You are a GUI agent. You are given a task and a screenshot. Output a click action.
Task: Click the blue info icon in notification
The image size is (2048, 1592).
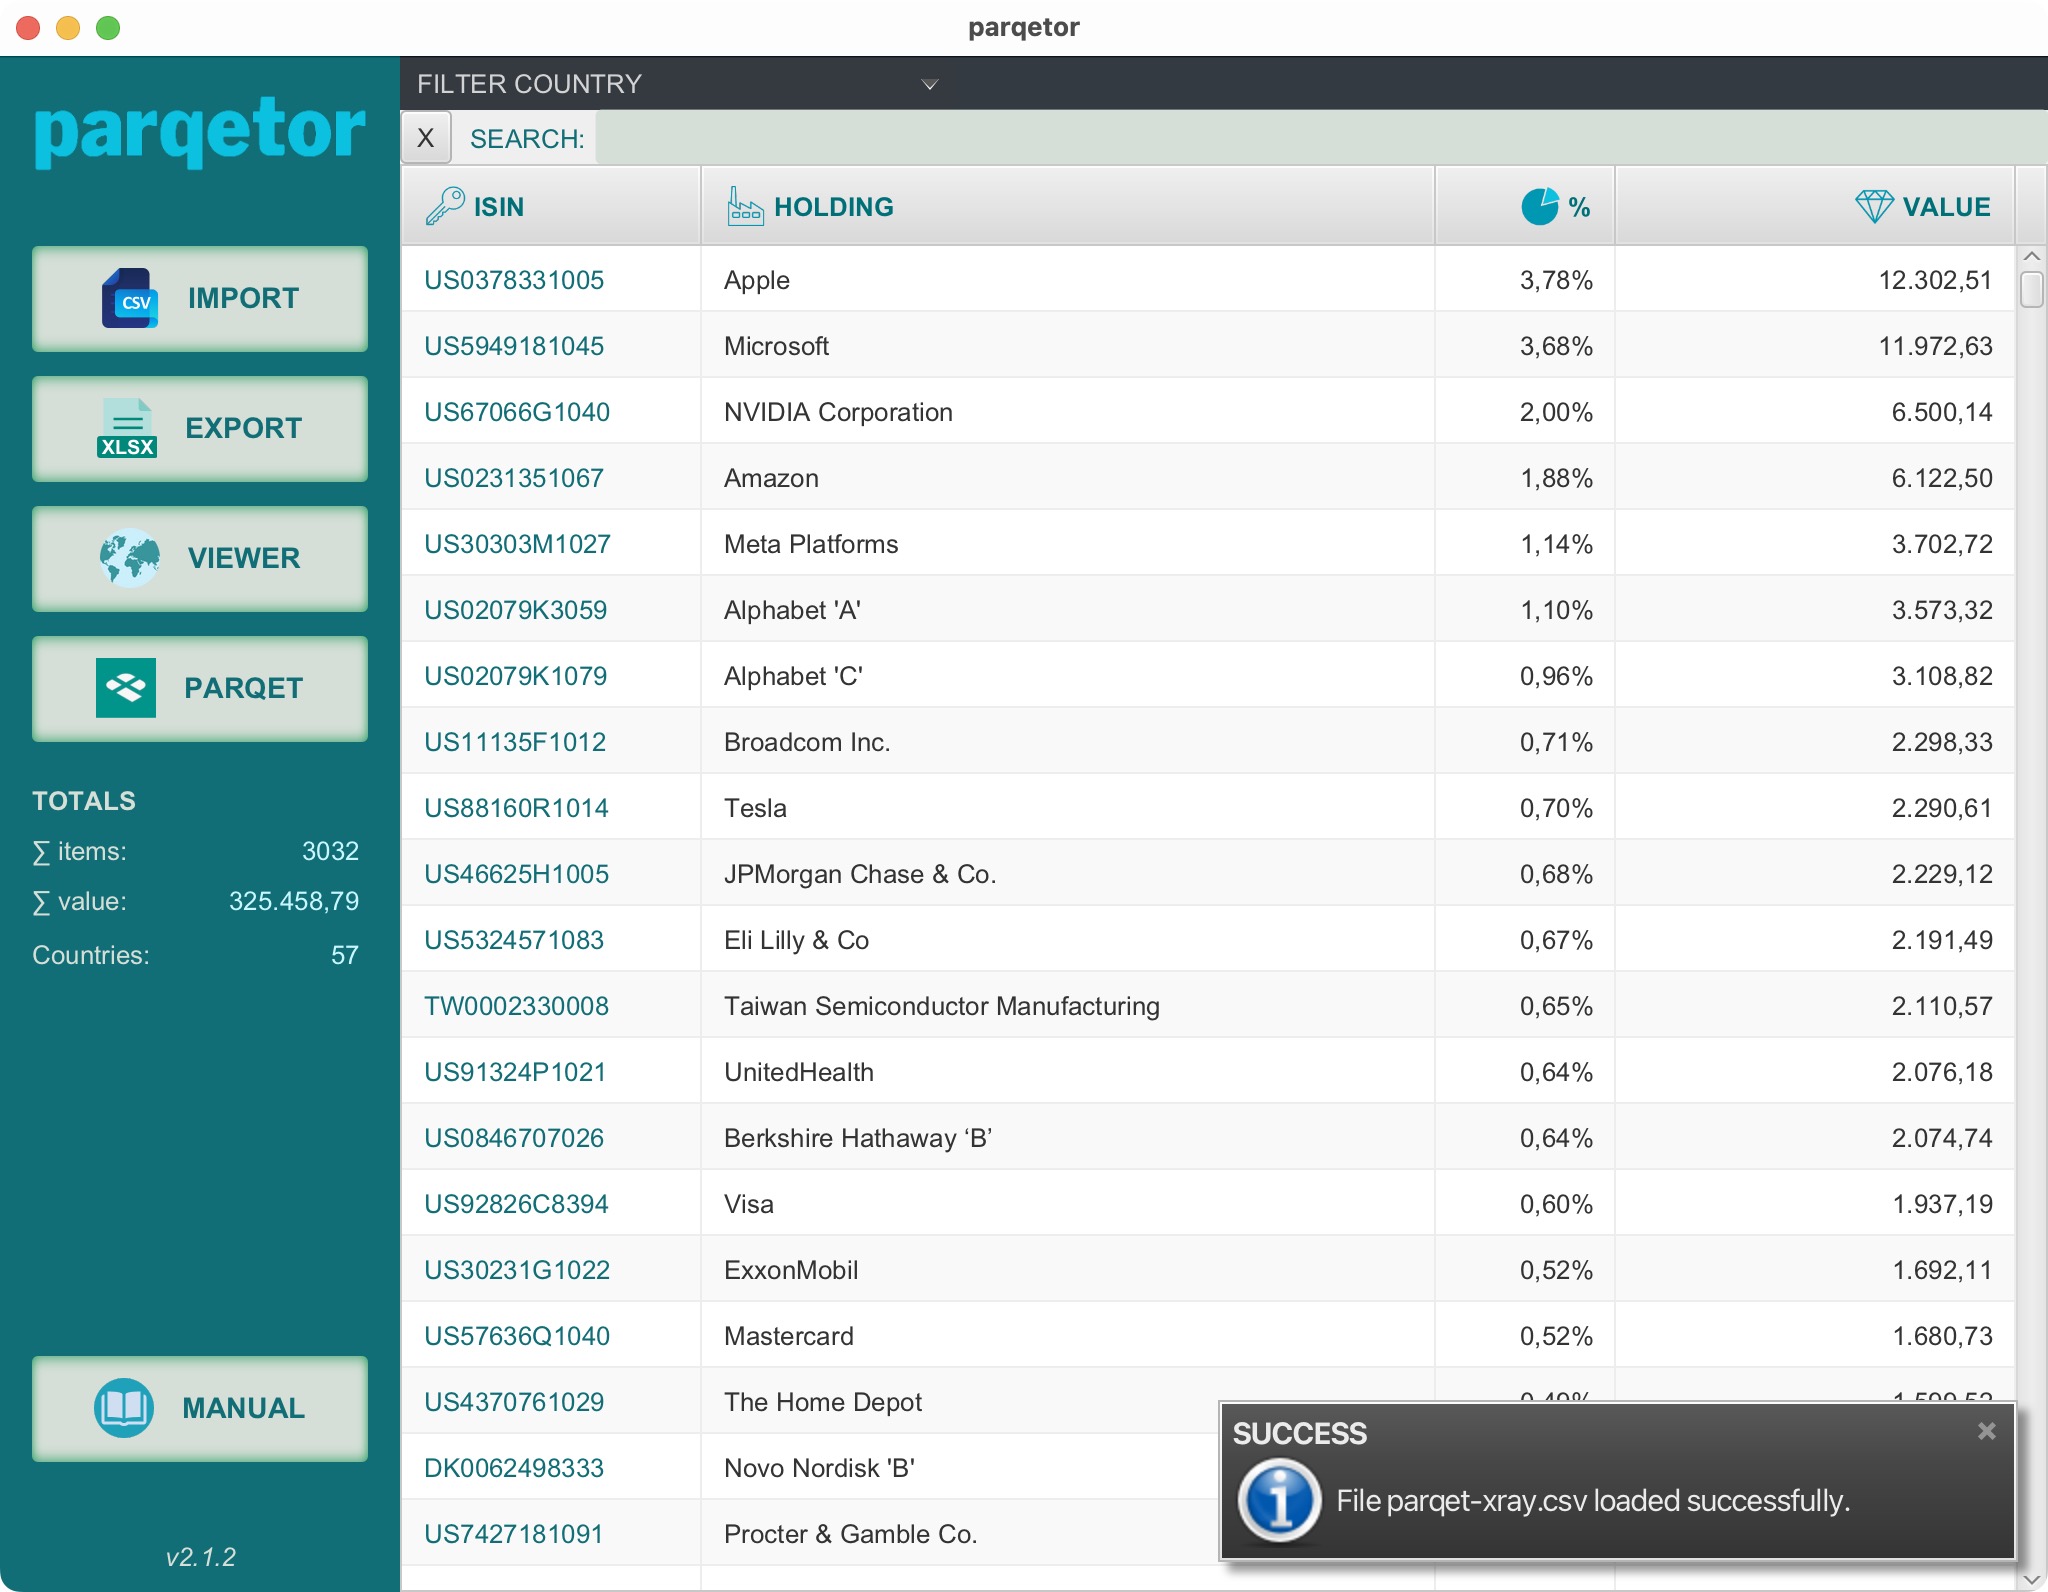1280,1500
